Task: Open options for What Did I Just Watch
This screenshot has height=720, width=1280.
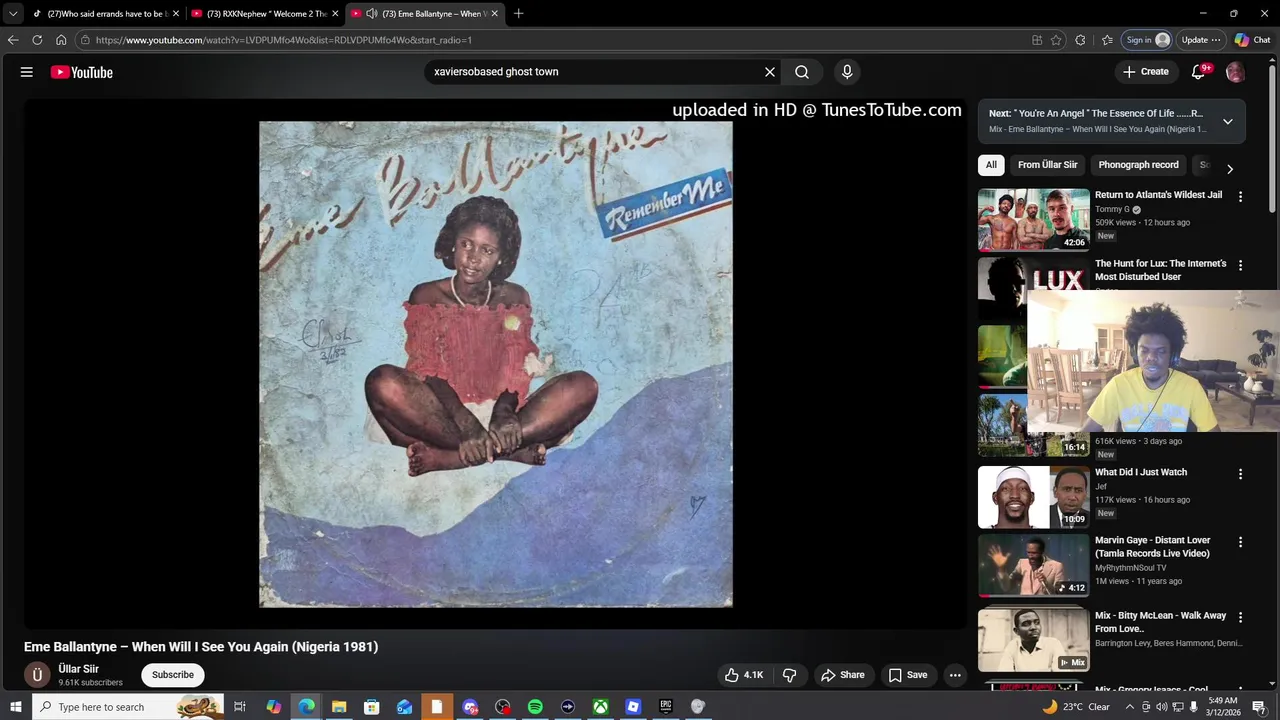Action: click(x=1240, y=474)
